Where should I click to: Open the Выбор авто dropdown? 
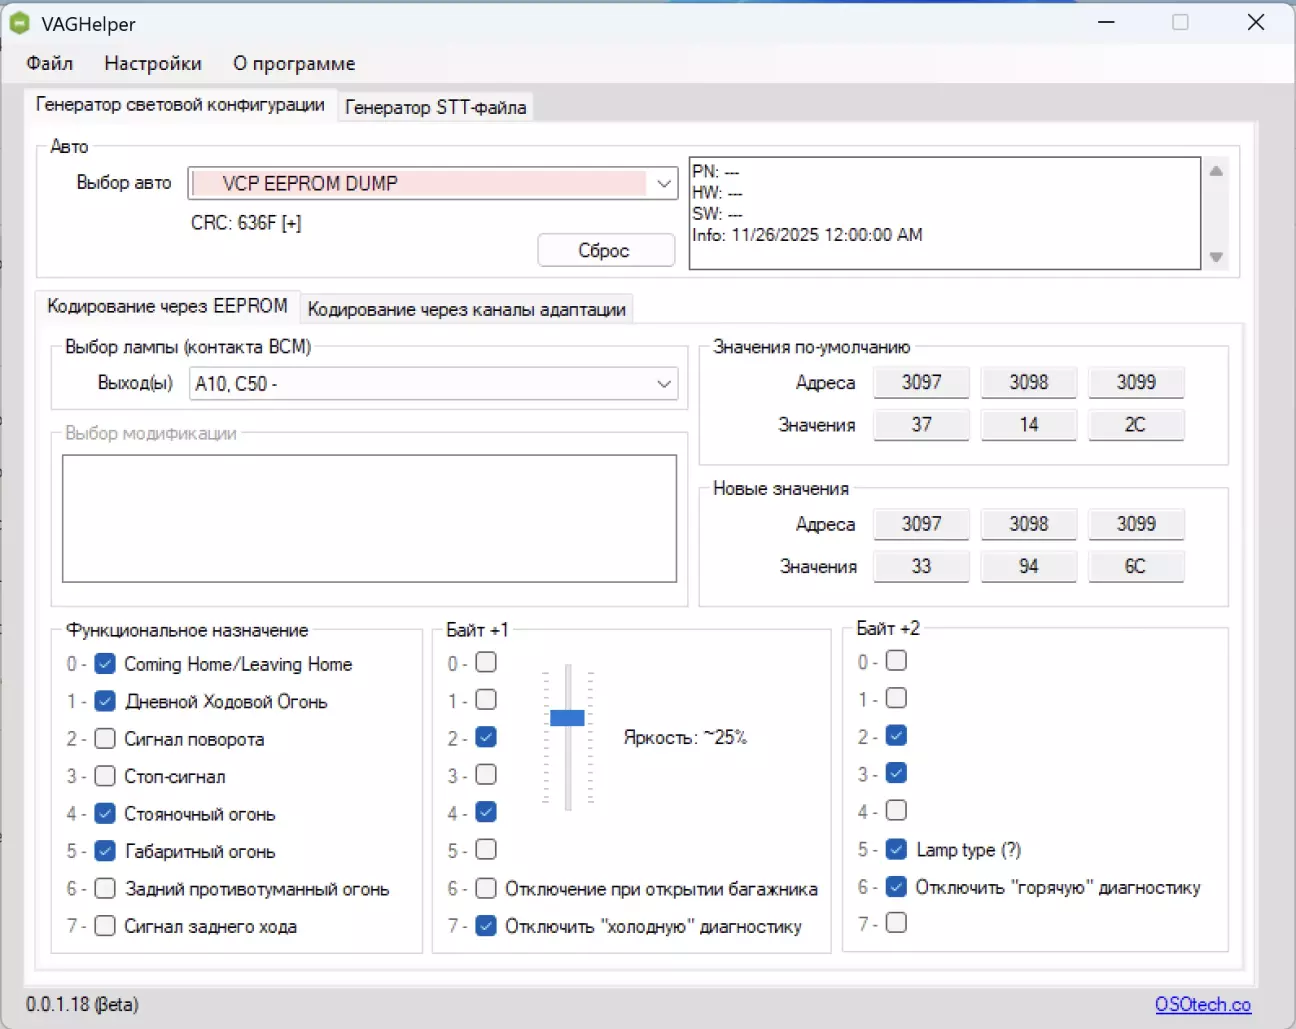663,183
